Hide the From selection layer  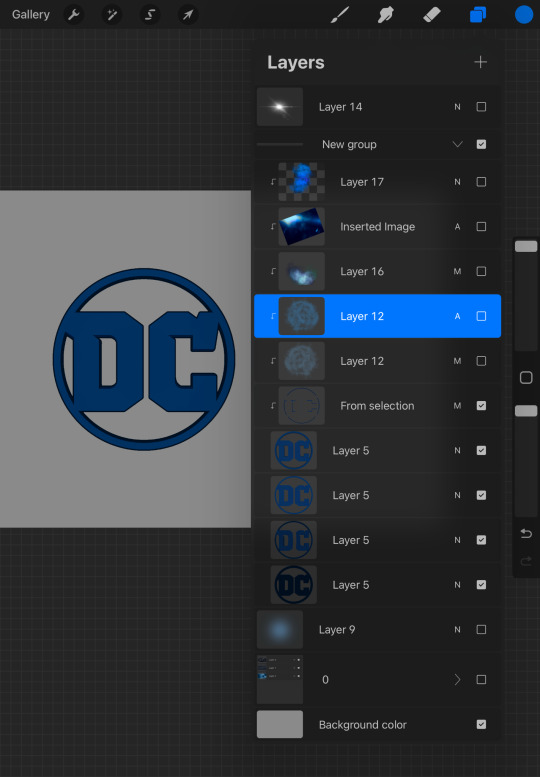pos(481,405)
